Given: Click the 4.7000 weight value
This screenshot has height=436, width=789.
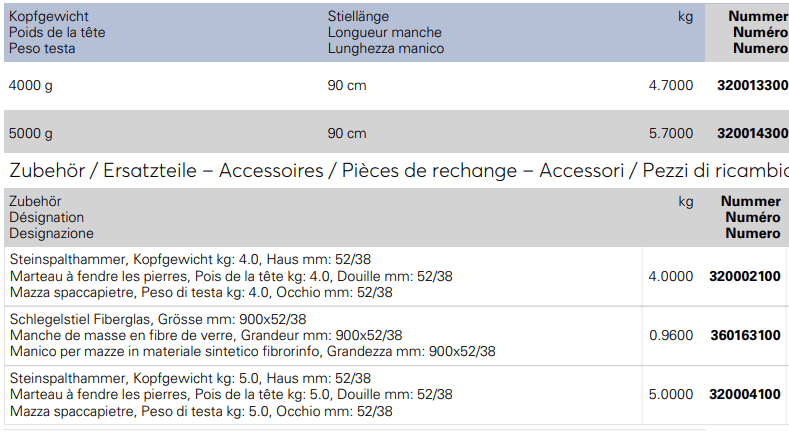Looking at the screenshot, I should point(671,85).
